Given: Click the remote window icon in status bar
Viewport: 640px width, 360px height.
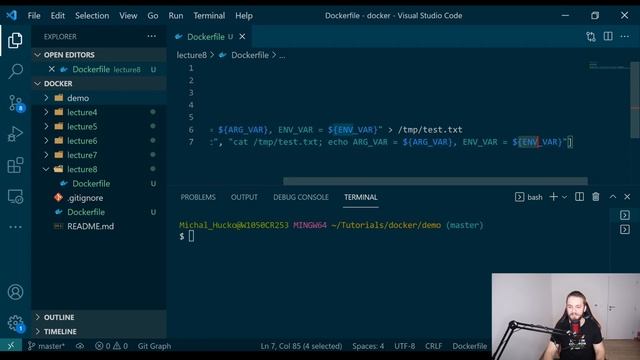Looking at the screenshot, I should point(11,346).
